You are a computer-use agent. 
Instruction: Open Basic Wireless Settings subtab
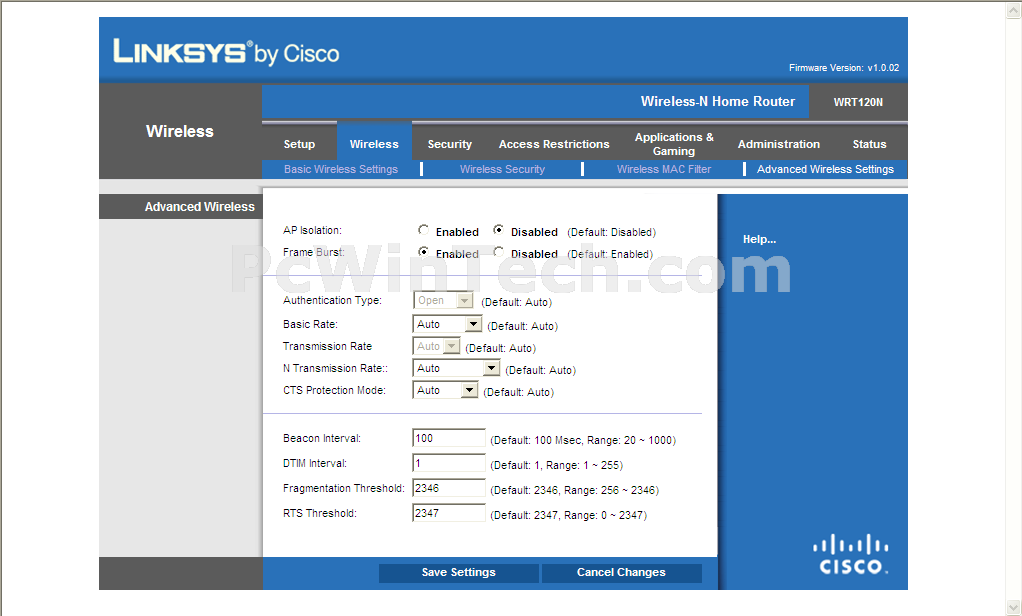pyautogui.click(x=341, y=169)
